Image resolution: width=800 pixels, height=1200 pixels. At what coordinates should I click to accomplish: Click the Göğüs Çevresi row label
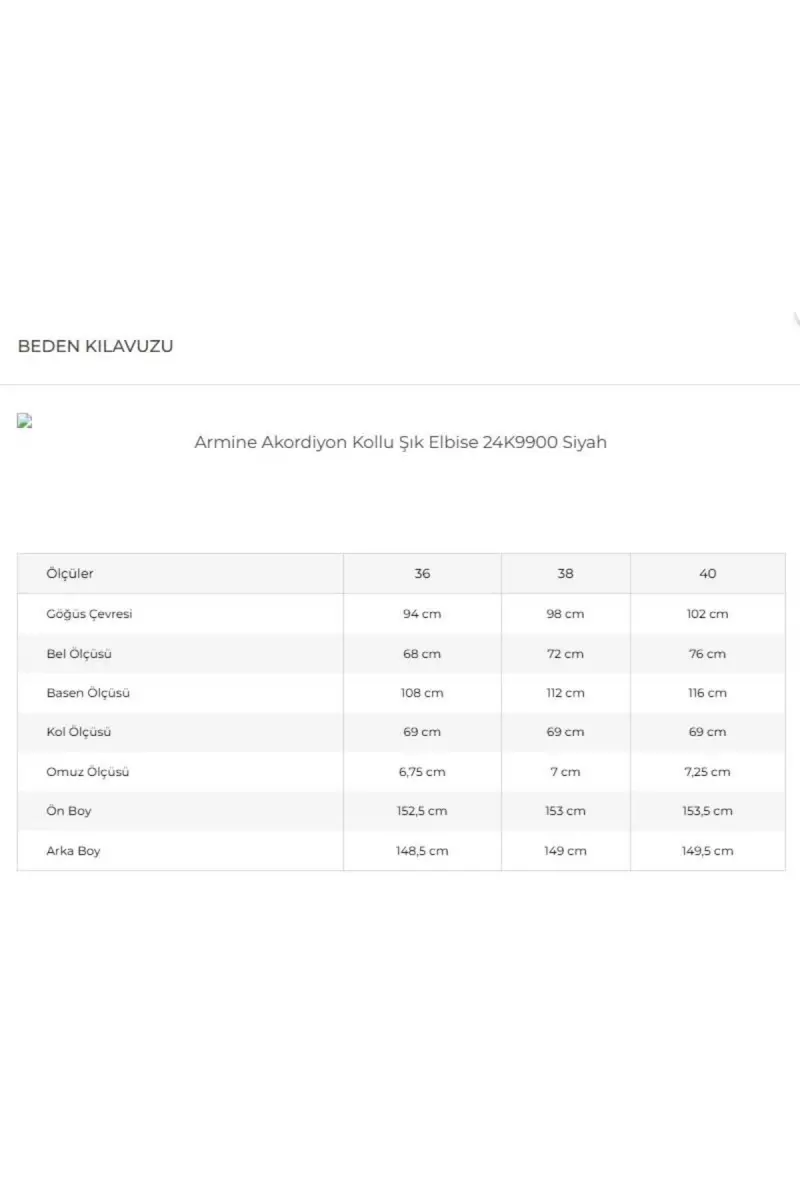89,614
